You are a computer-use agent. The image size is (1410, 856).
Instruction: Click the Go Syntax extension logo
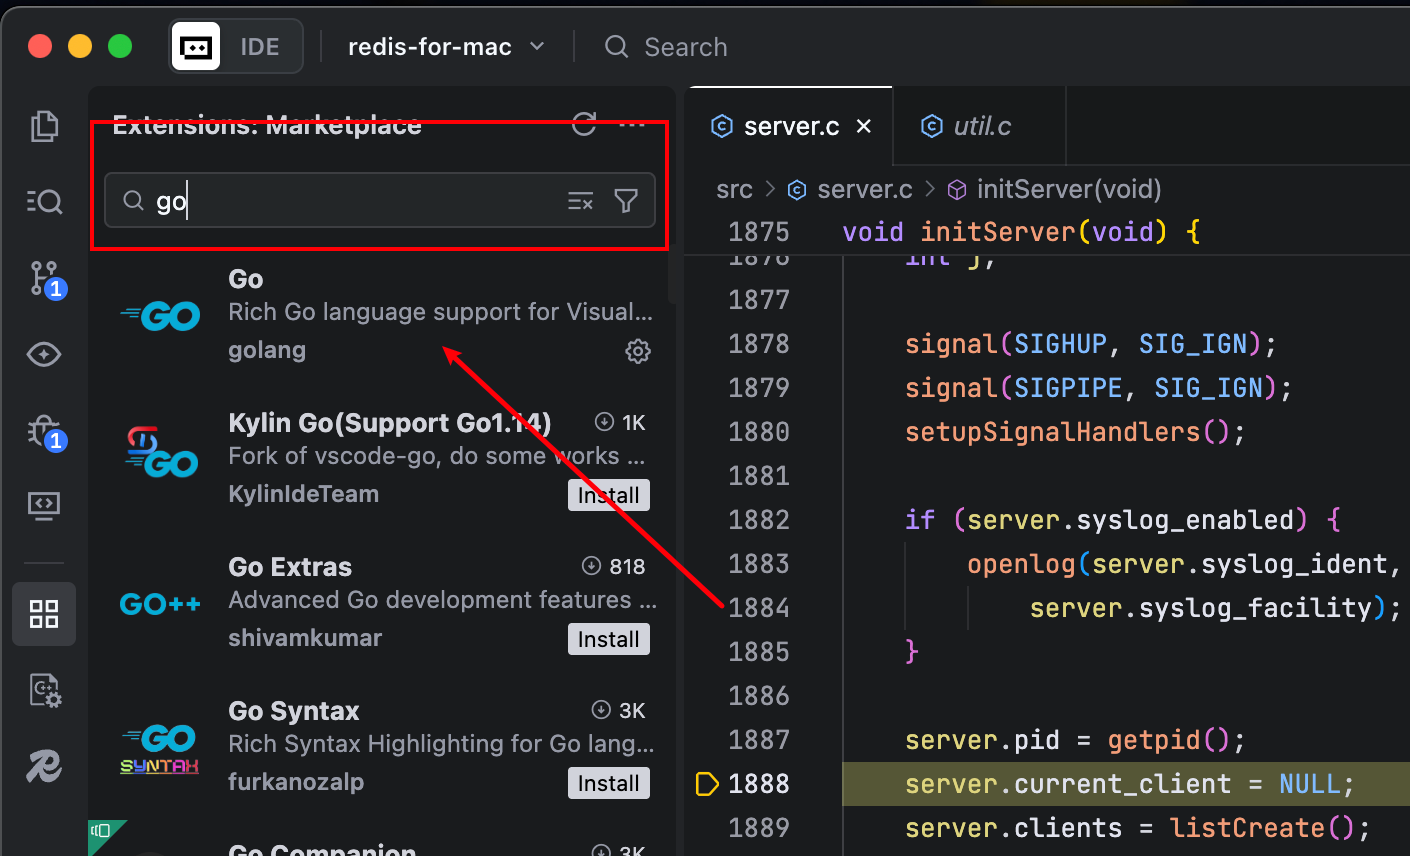click(160, 750)
